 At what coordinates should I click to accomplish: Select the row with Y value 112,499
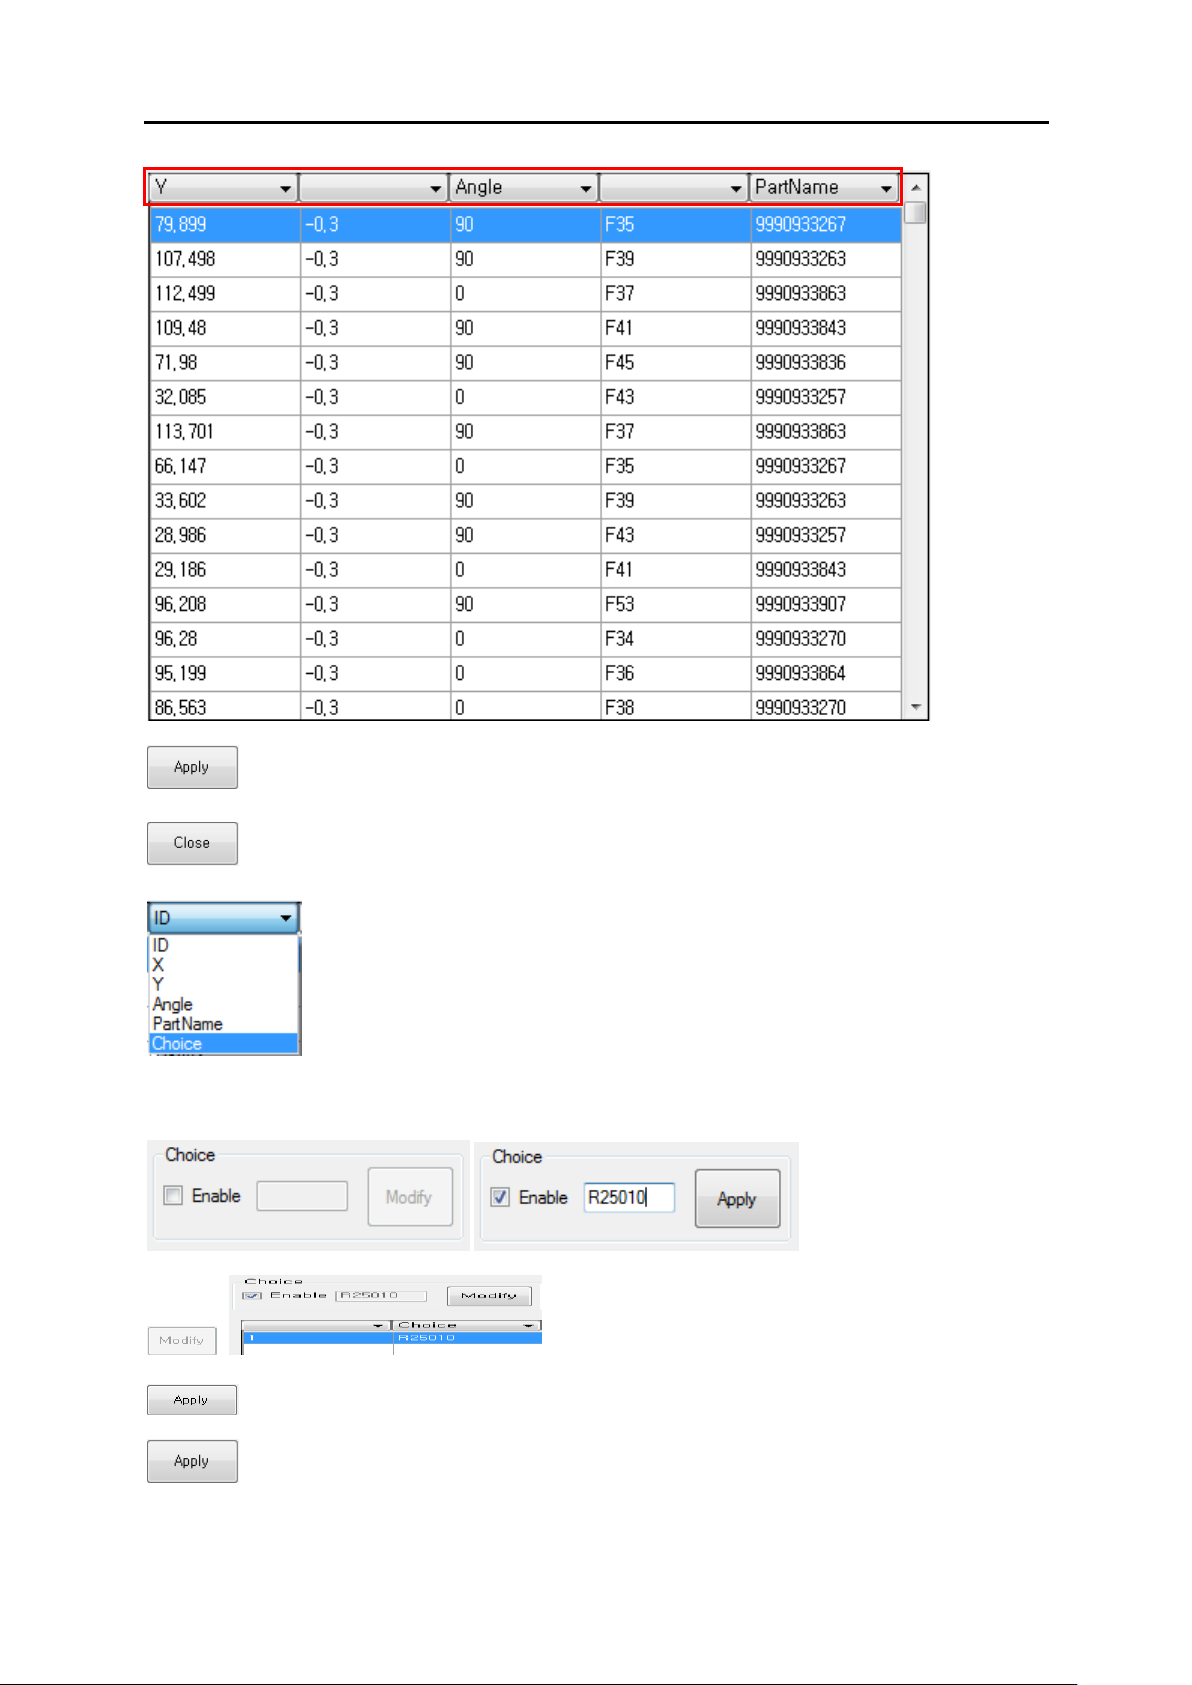(x=525, y=293)
